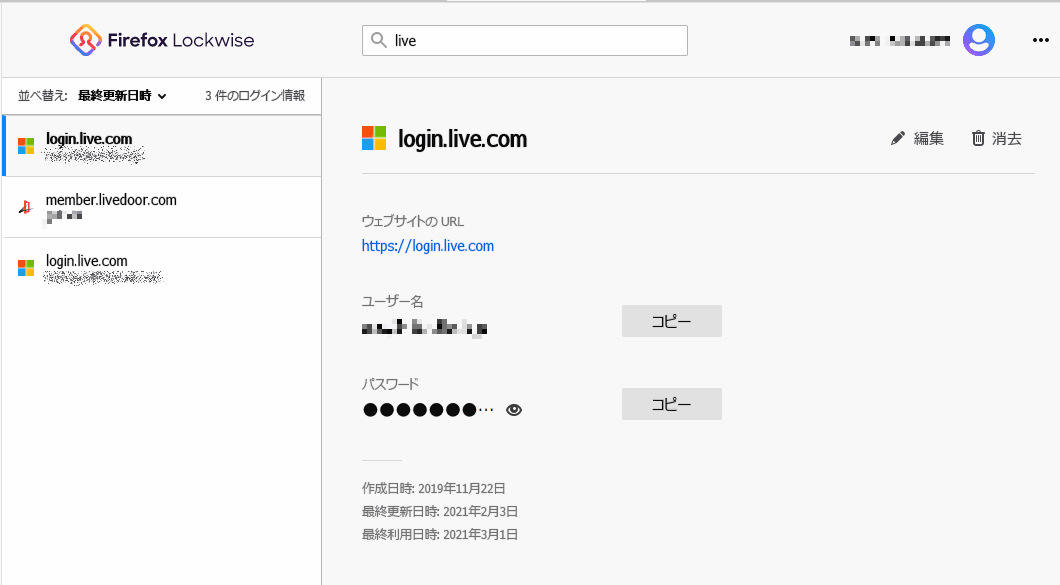Click the 作成日時: 2019年11月22日 line
The height and width of the screenshot is (585, 1060).
(433, 488)
